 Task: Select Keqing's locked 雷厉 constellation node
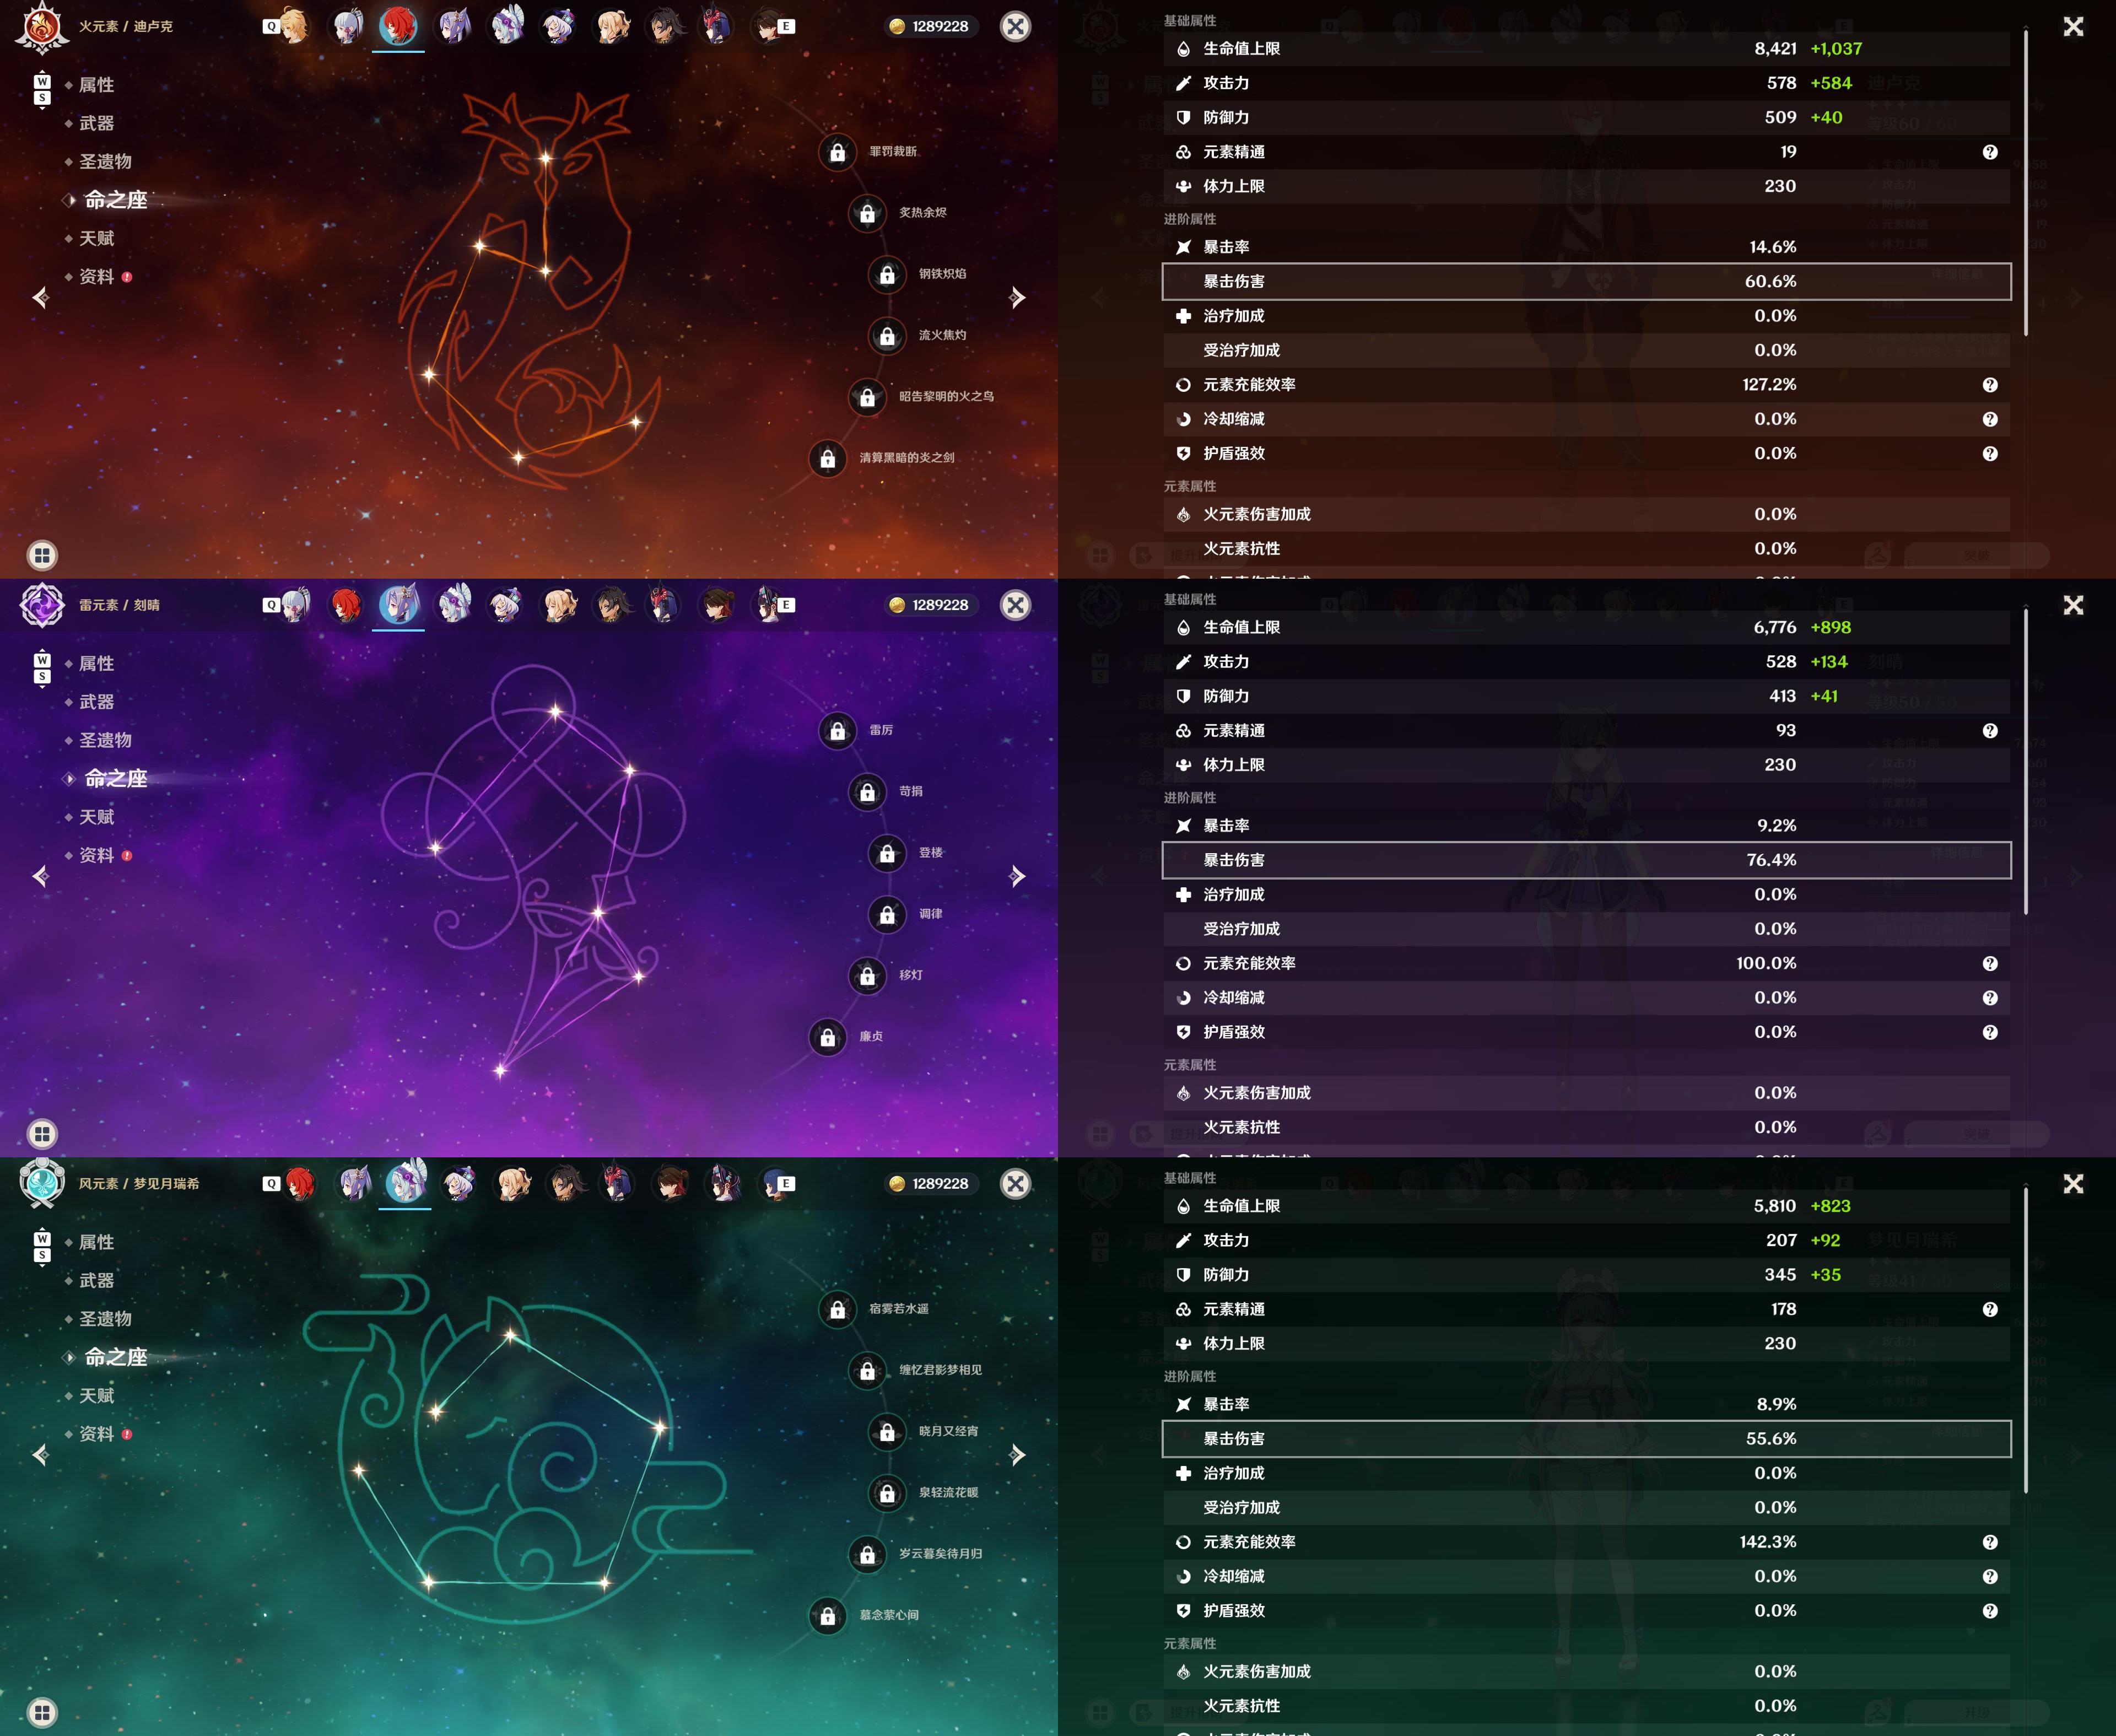point(837,731)
